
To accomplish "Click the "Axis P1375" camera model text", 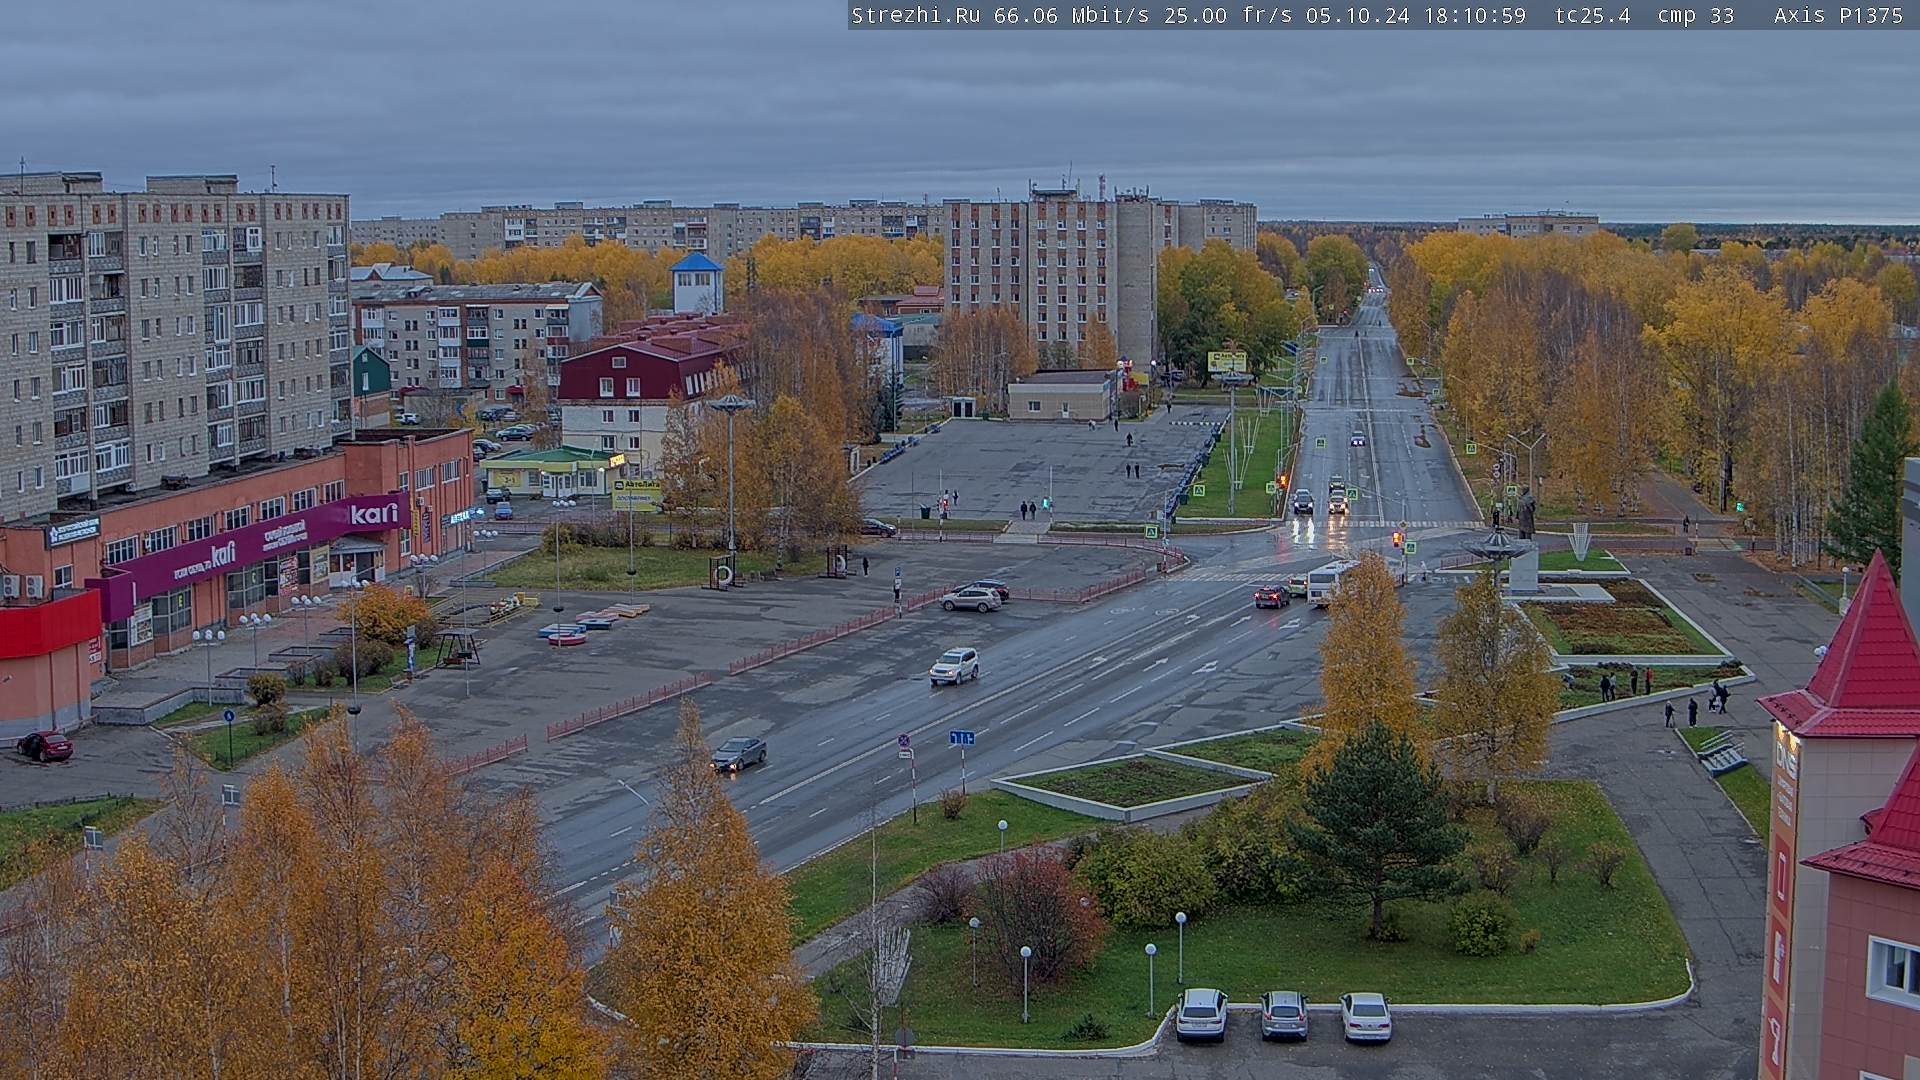I will click(x=1838, y=15).
